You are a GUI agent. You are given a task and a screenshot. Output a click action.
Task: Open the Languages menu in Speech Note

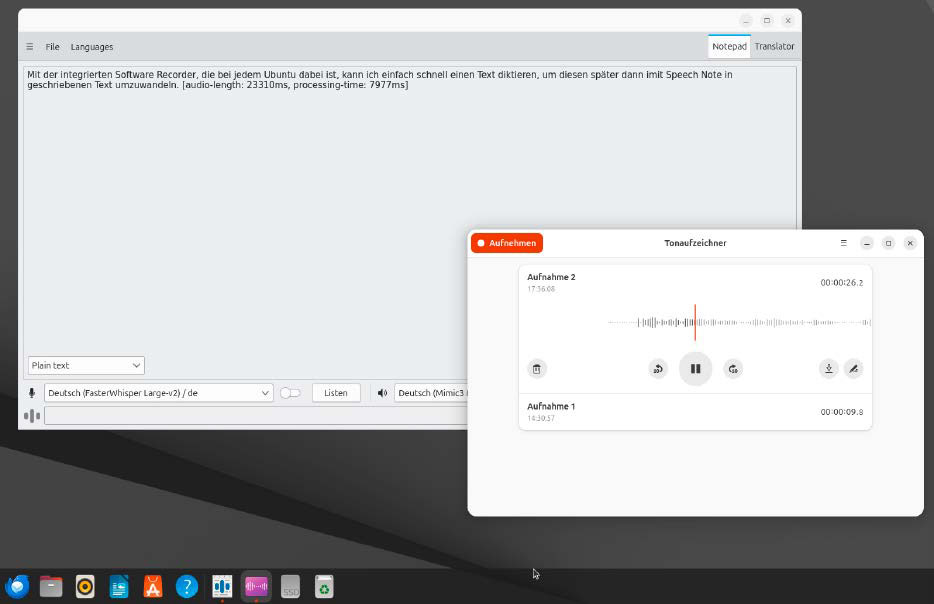(x=92, y=46)
